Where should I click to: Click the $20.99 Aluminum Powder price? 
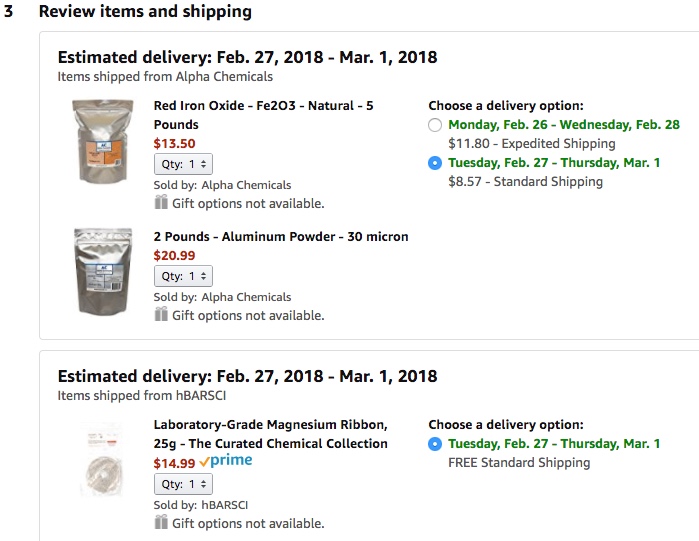(174, 256)
